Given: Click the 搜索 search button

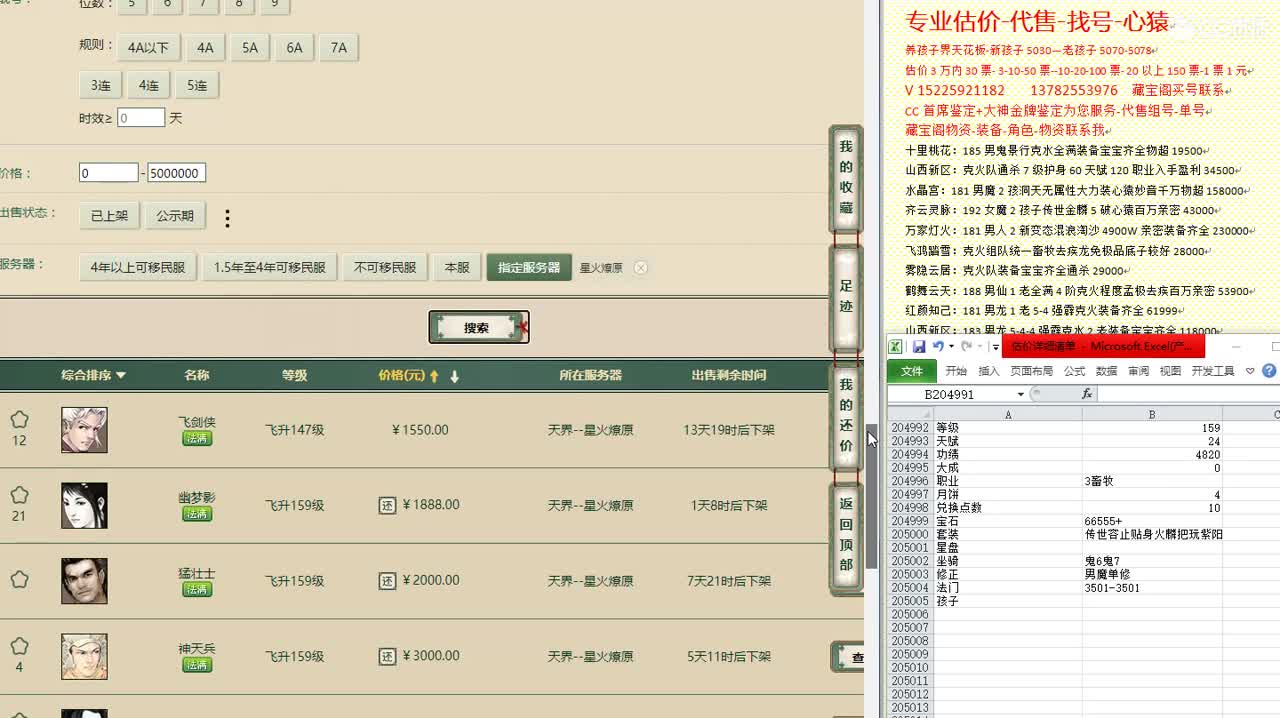Looking at the screenshot, I should coord(478,327).
